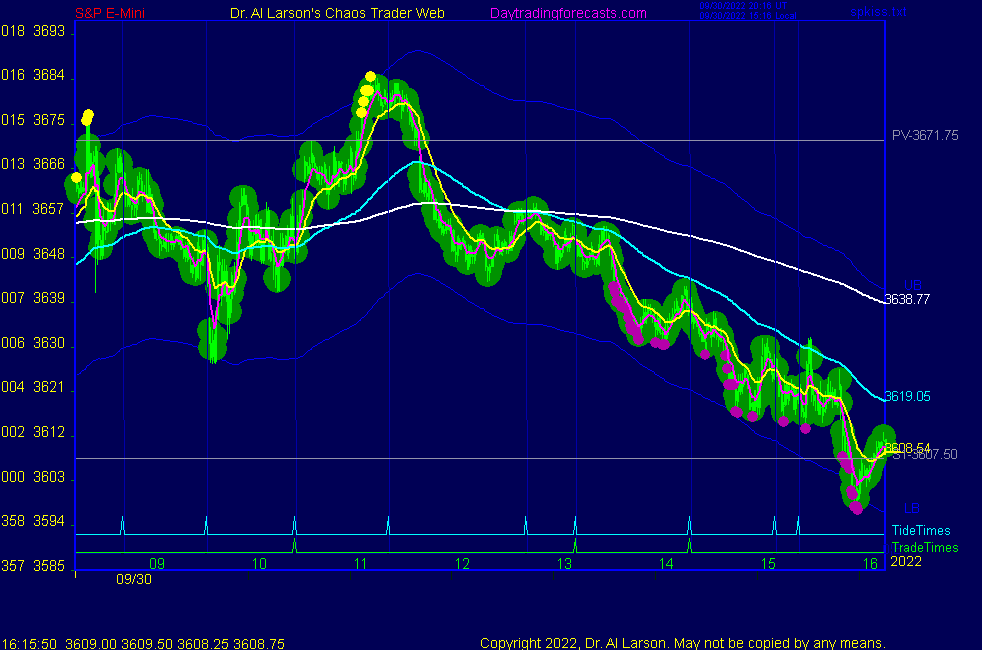Image resolution: width=982 pixels, height=650 pixels.
Task: Click the 11 hour label on time axis
Action: [x=361, y=564]
